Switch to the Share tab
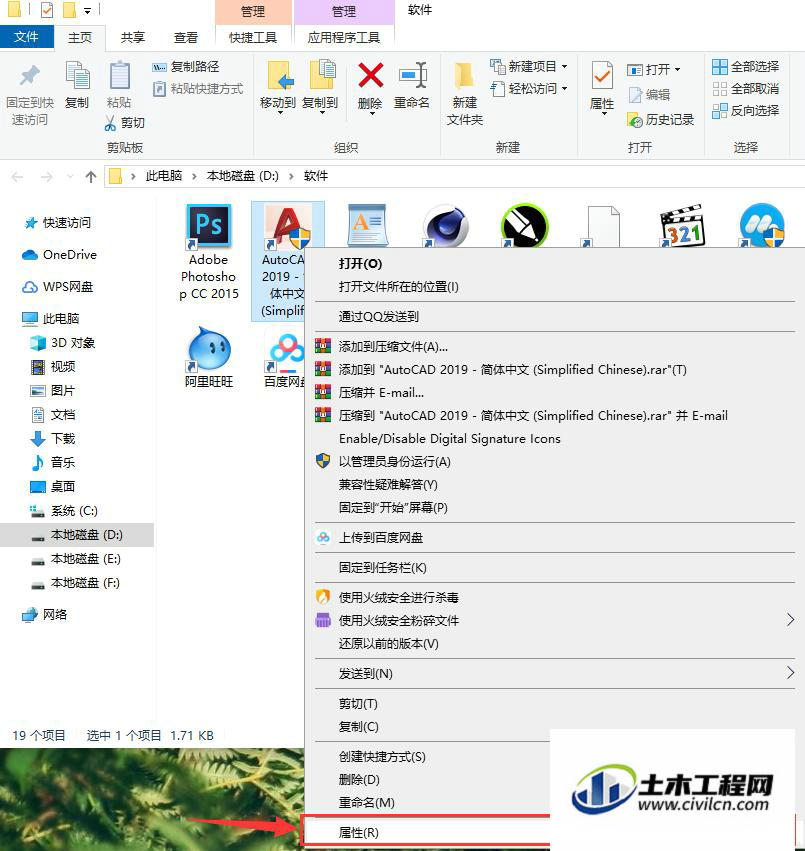Viewport: 805px width, 851px height. pyautogui.click(x=133, y=37)
